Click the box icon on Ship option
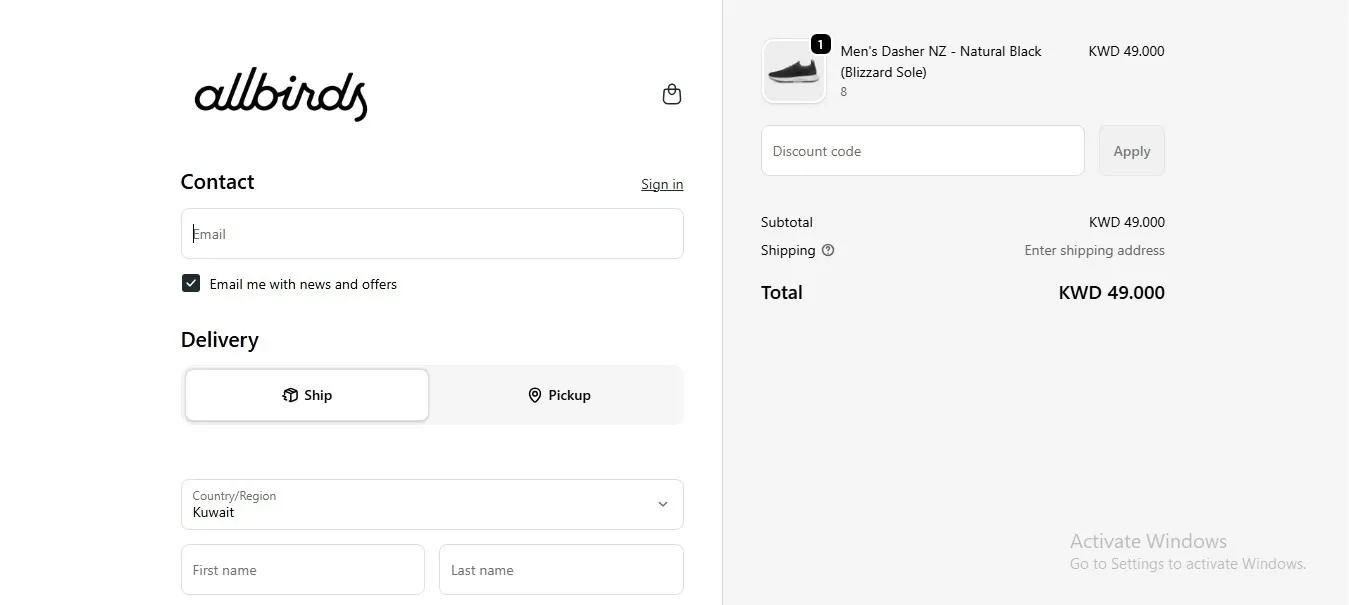 tap(290, 395)
